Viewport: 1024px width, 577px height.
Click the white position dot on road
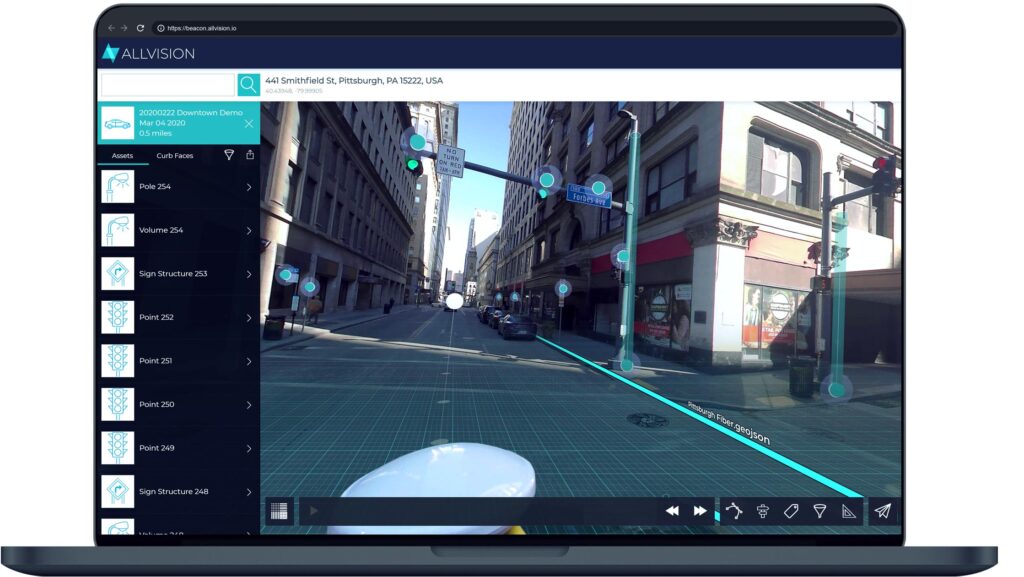point(454,302)
